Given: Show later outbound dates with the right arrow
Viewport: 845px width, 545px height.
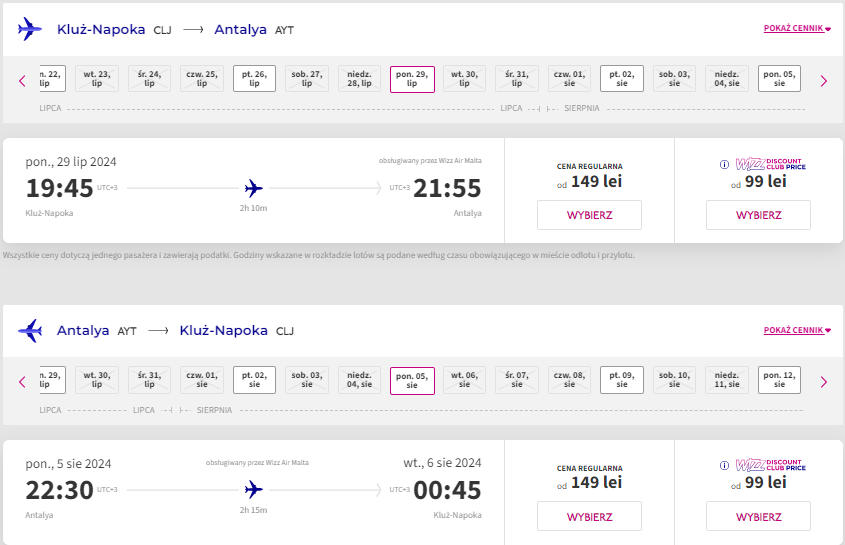Looking at the screenshot, I should (823, 81).
